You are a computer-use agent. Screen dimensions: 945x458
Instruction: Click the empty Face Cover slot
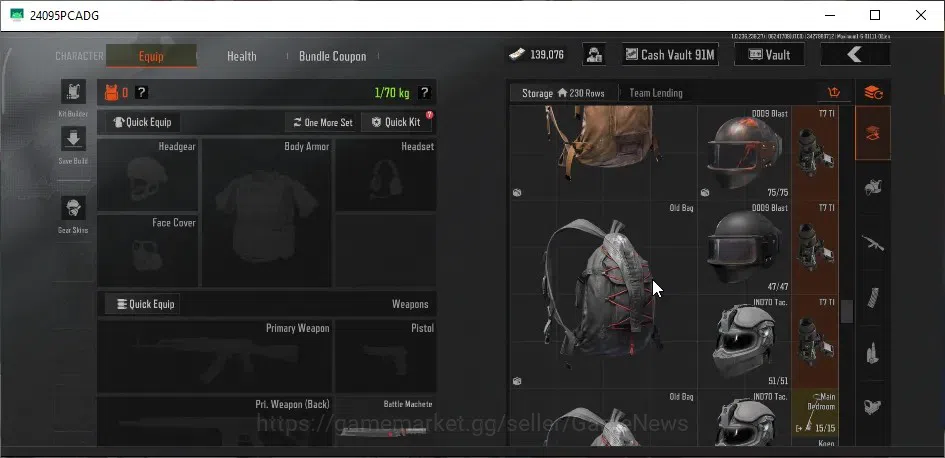point(148,251)
